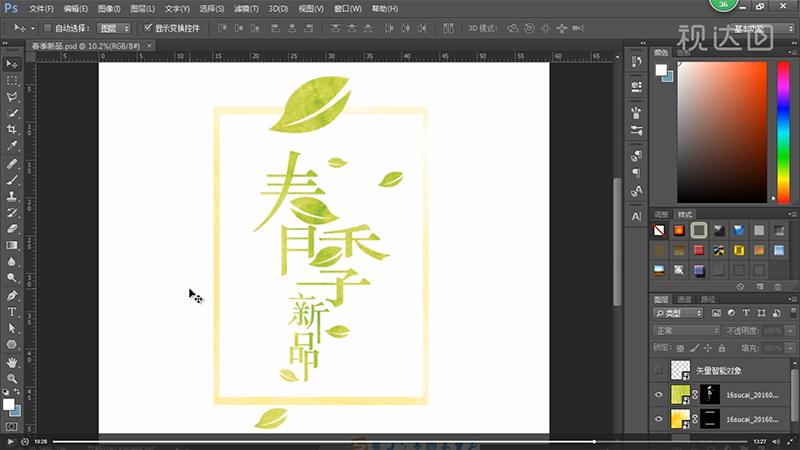Switch to the 路径 tab

point(708,299)
